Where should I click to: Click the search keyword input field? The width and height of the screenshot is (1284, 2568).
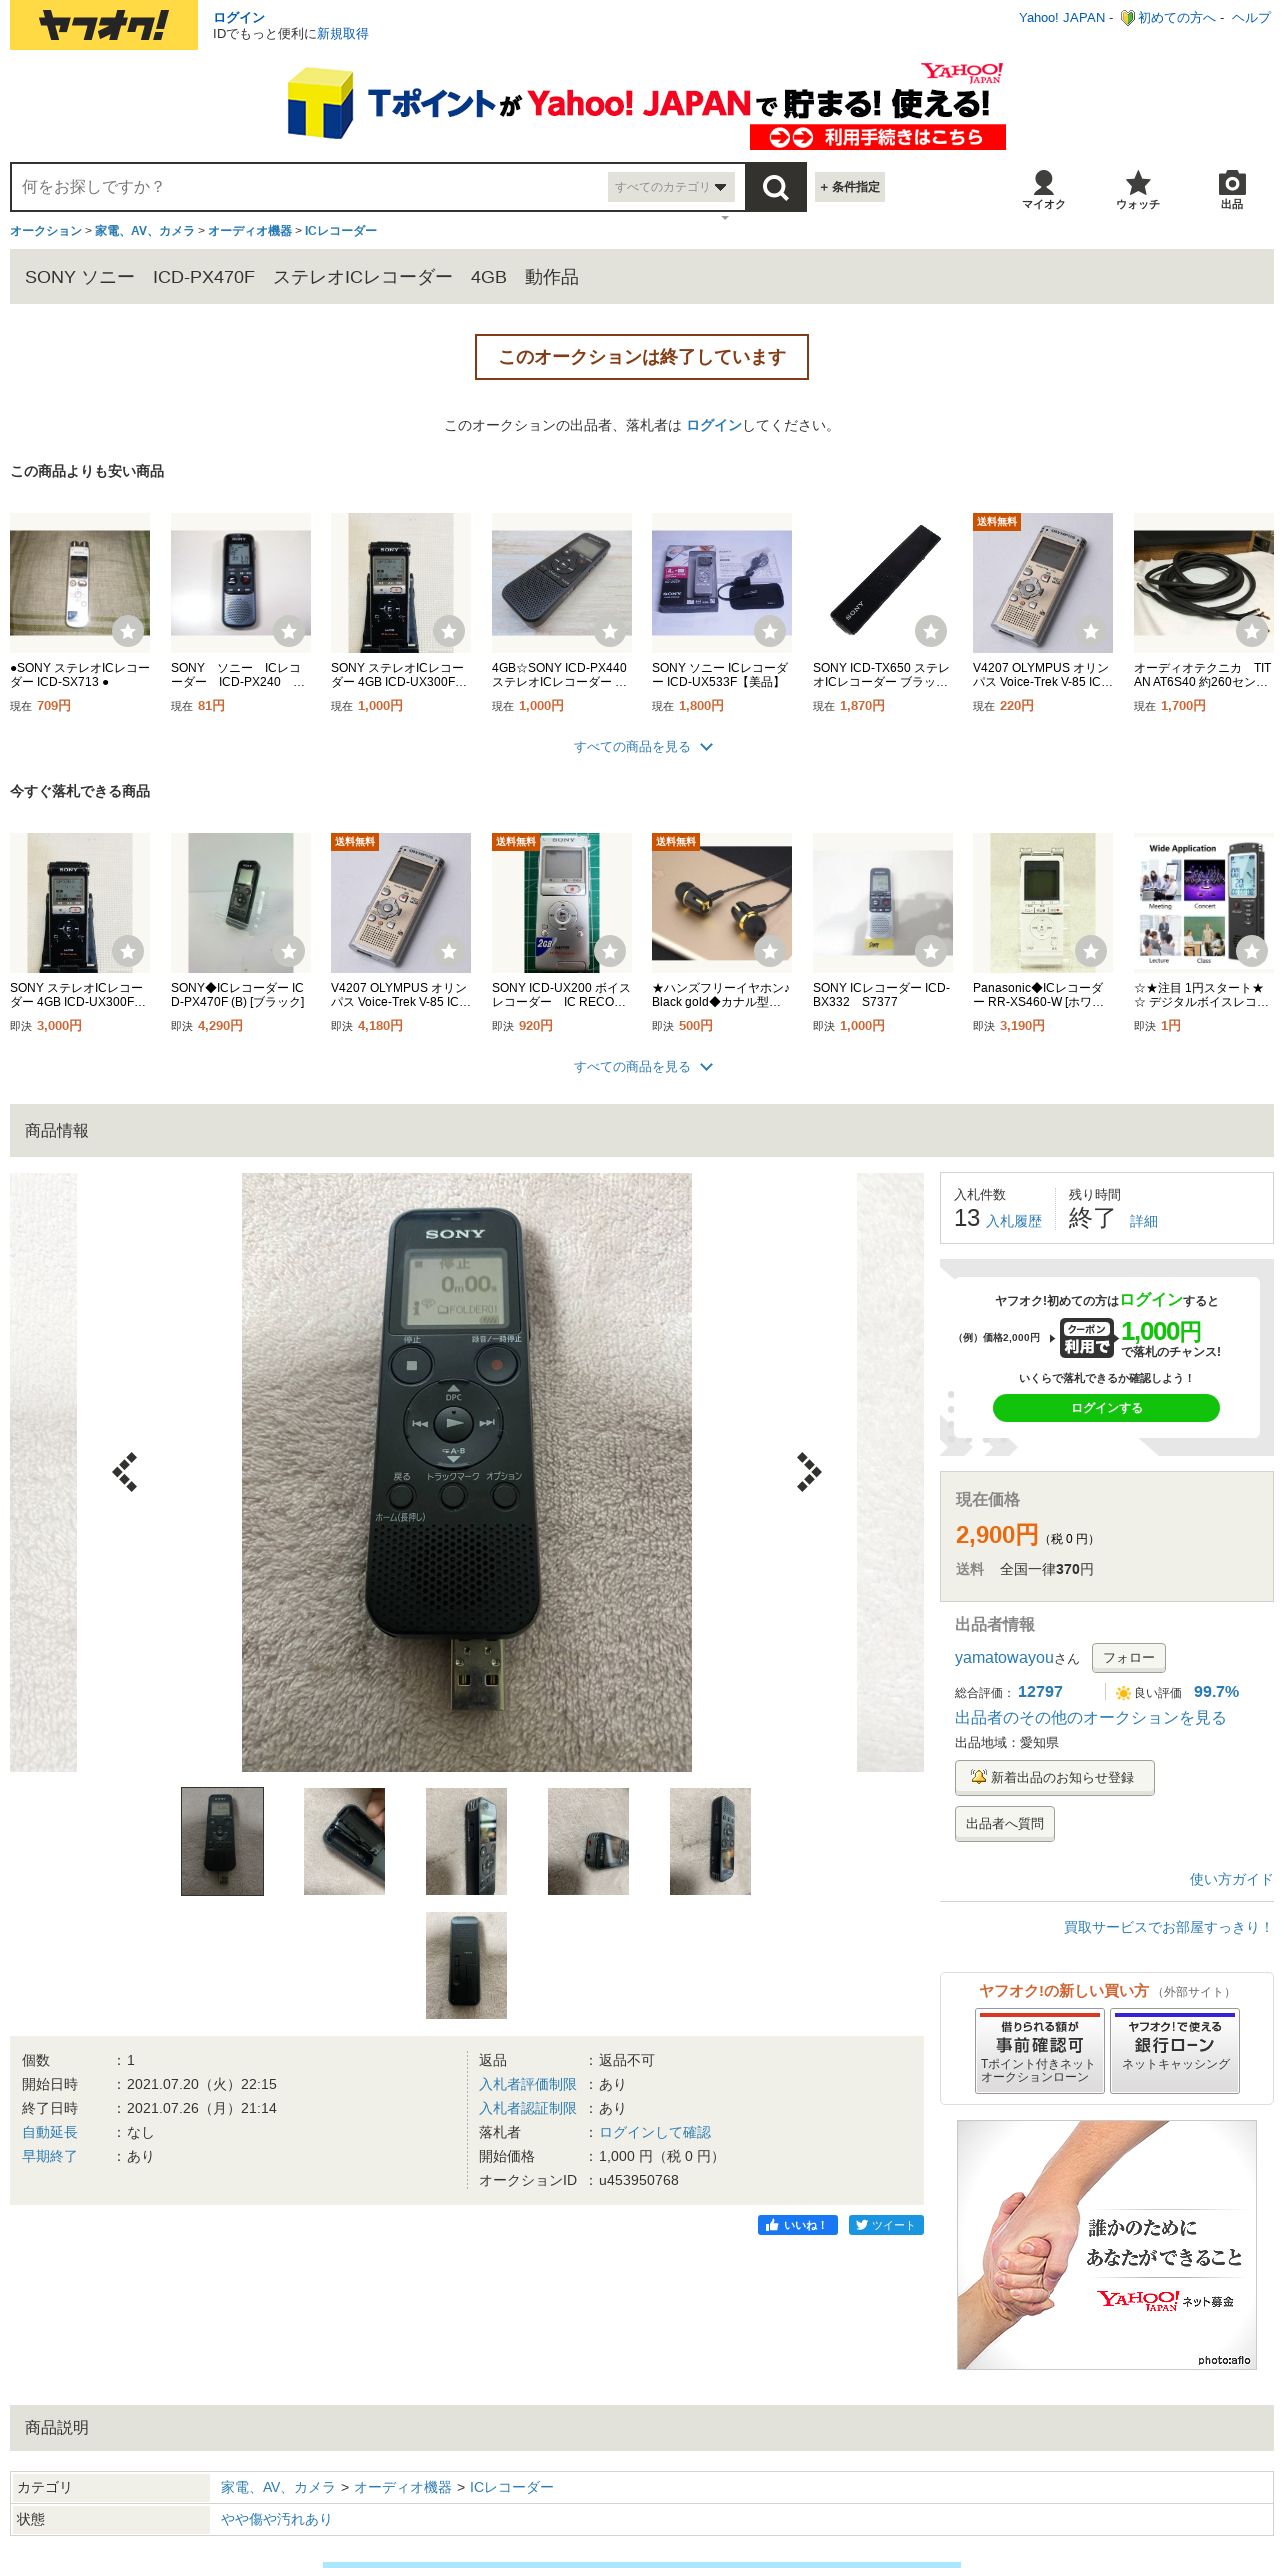(310, 187)
